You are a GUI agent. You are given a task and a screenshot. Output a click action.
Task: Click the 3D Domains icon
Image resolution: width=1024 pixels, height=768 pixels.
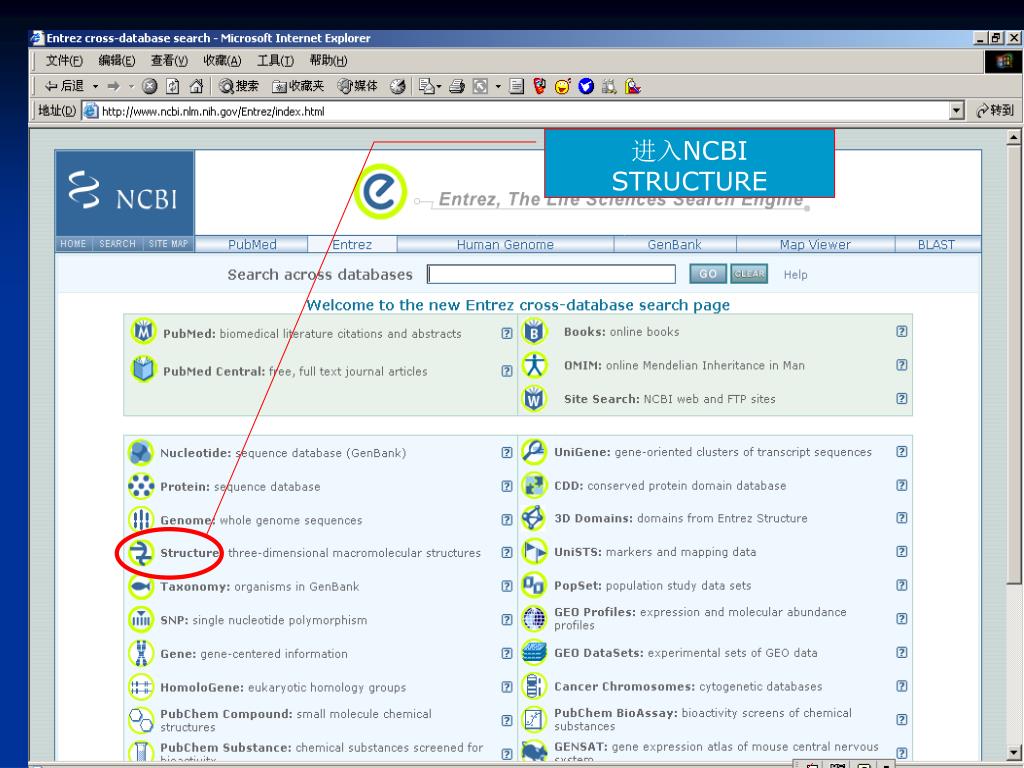(x=534, y=518)
